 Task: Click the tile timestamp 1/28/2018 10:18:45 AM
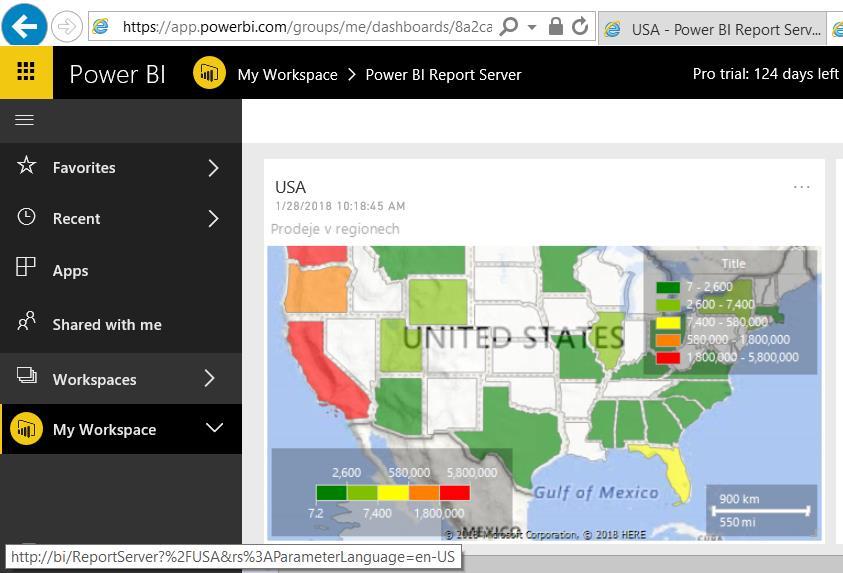(x=340, y=206)
